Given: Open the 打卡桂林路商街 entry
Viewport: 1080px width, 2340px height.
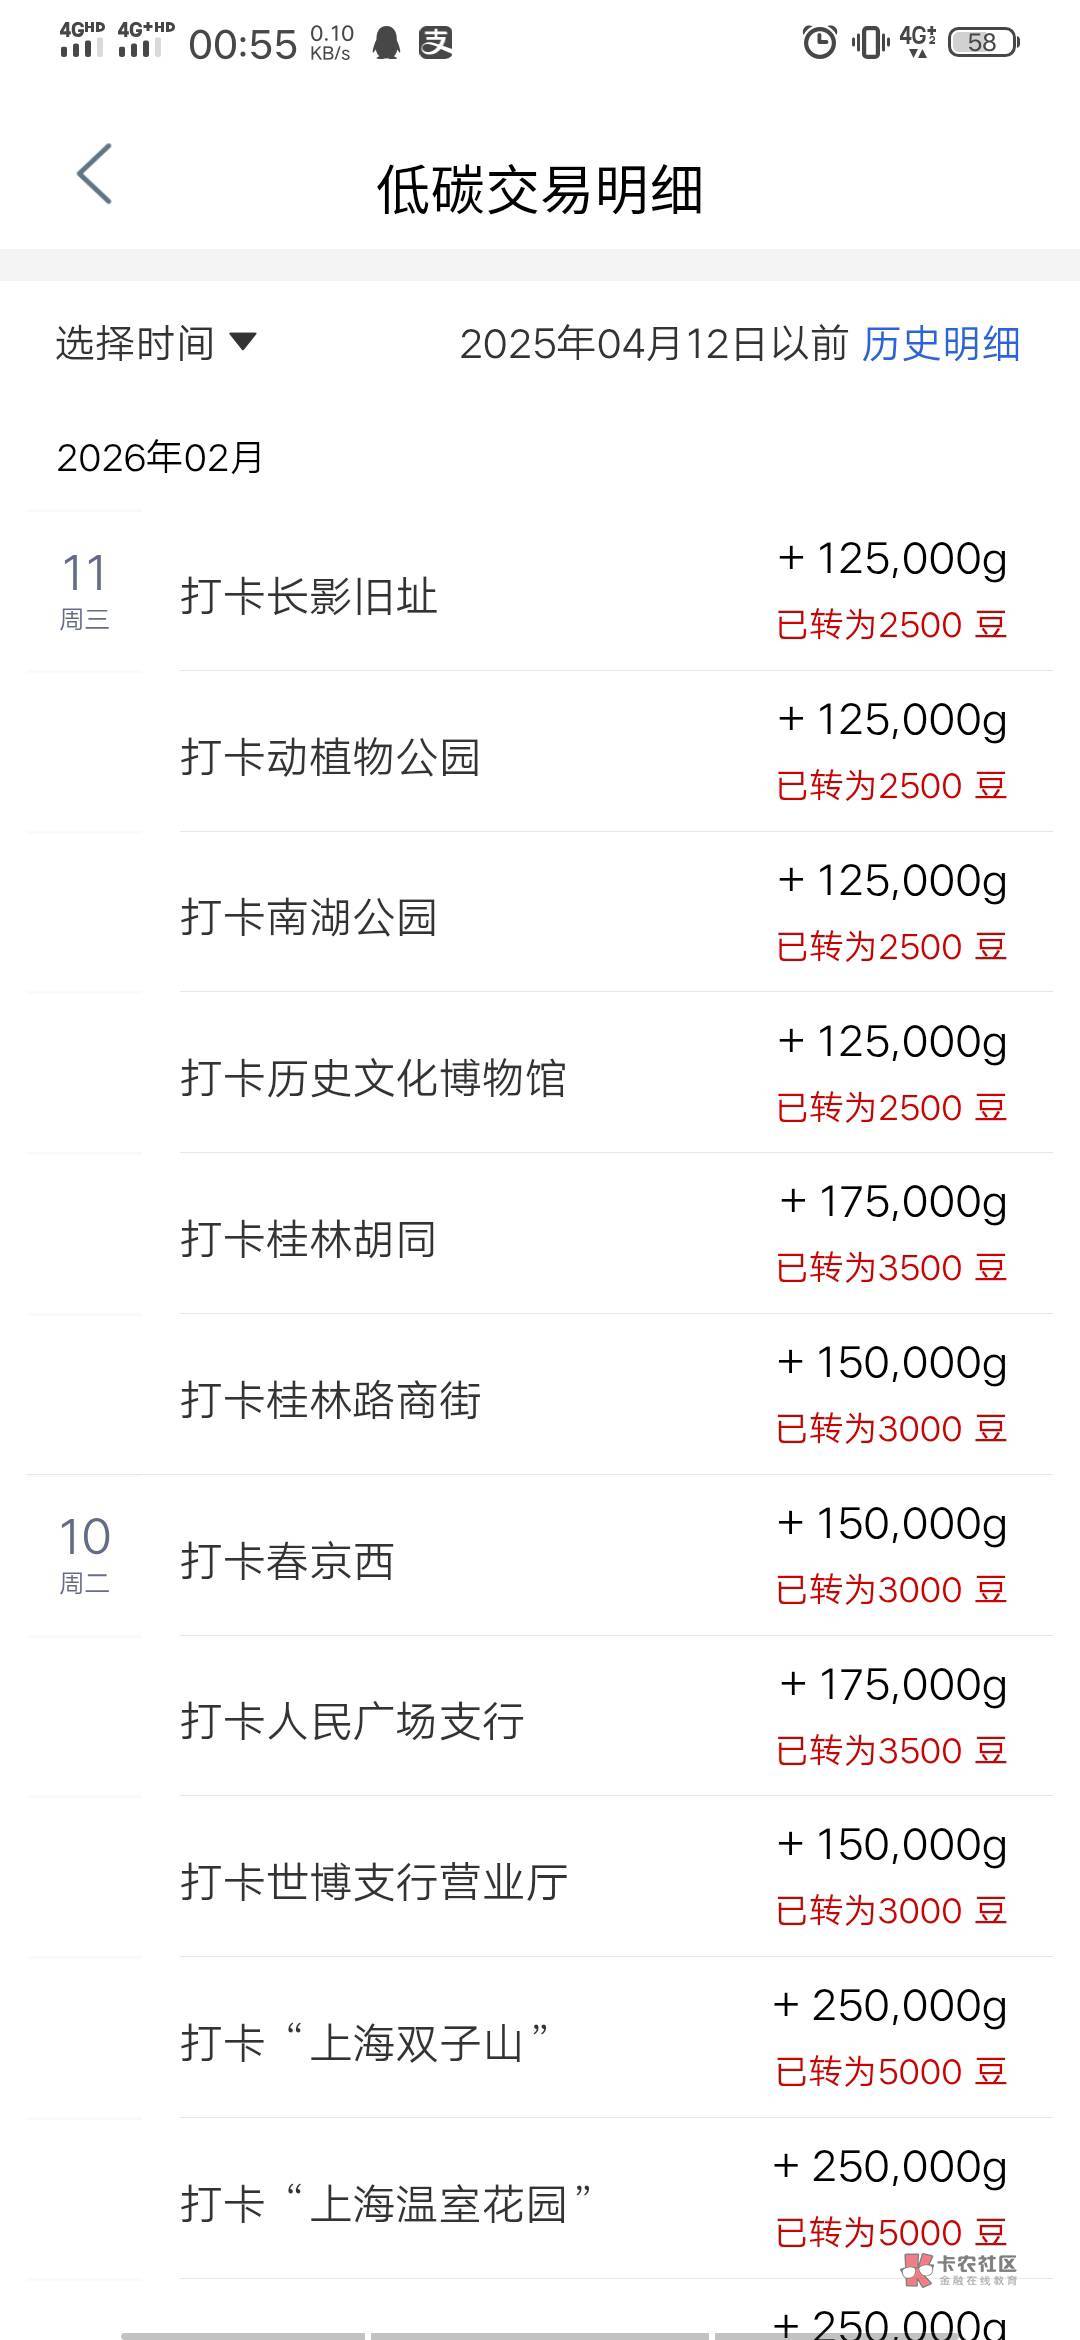Looking at the screenshot, I should pos(330,1400).
